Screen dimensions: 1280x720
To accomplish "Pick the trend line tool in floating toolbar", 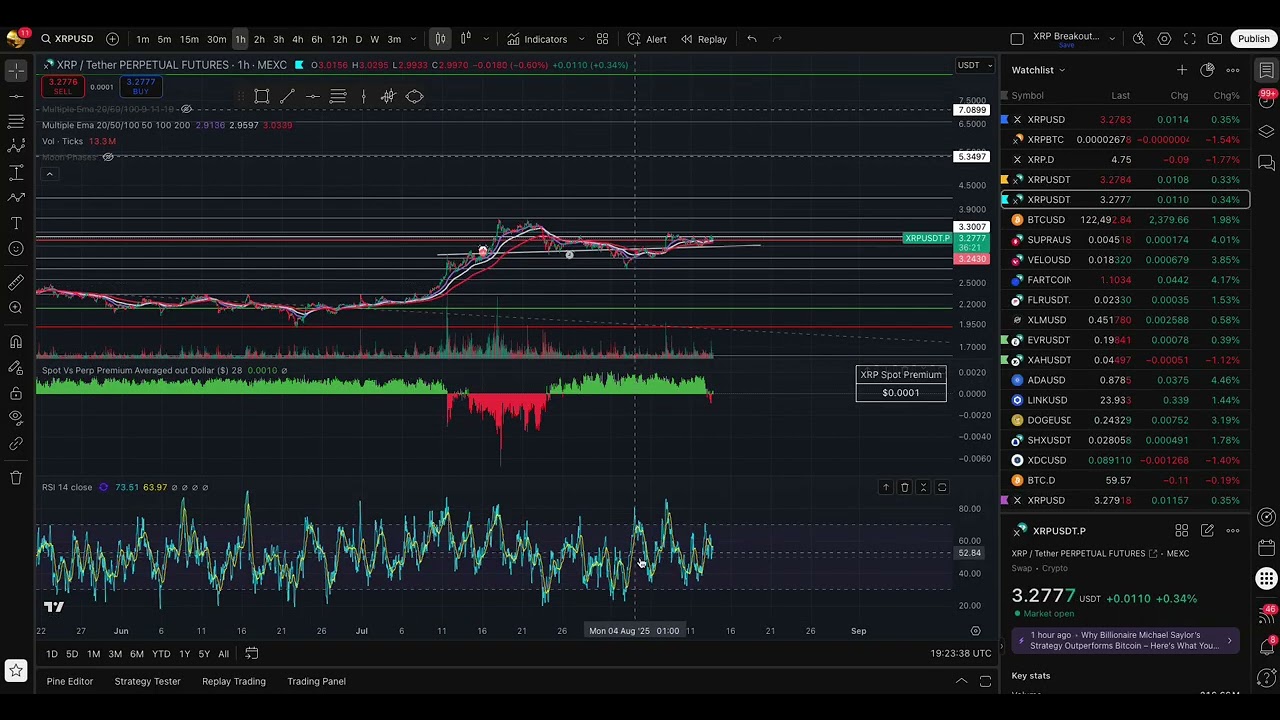I will point(287,97).
